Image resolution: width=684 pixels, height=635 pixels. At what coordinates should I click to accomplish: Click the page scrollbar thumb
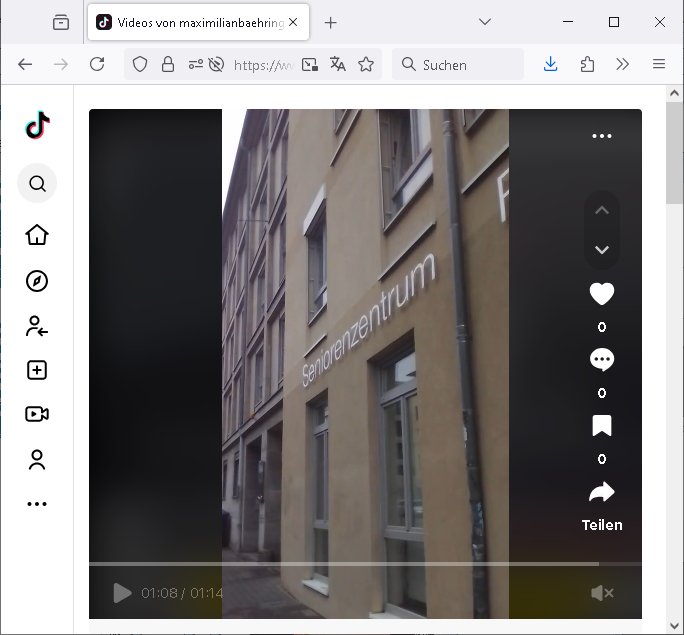(674, 153)
